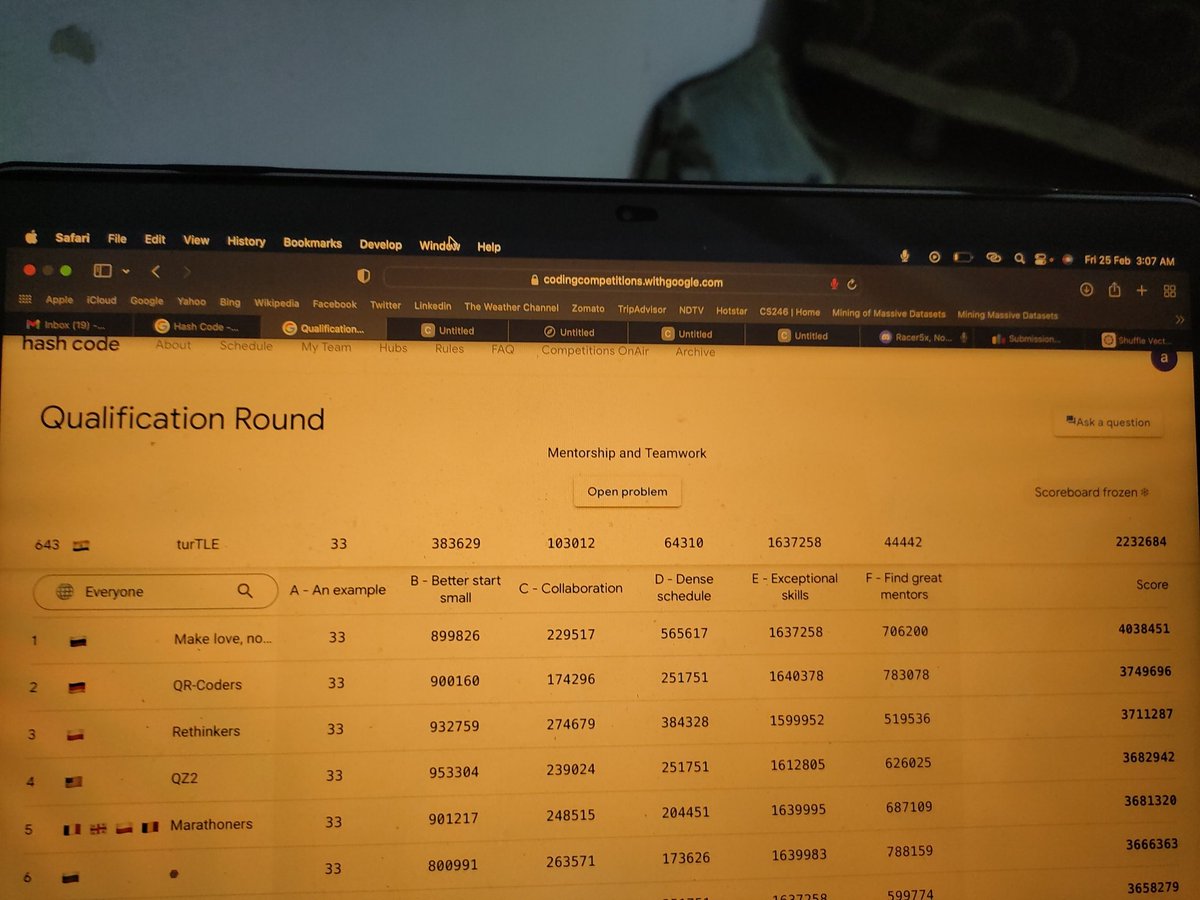Click the globe icon in Everyone field

pyautogui.click(x=65, y=592)
